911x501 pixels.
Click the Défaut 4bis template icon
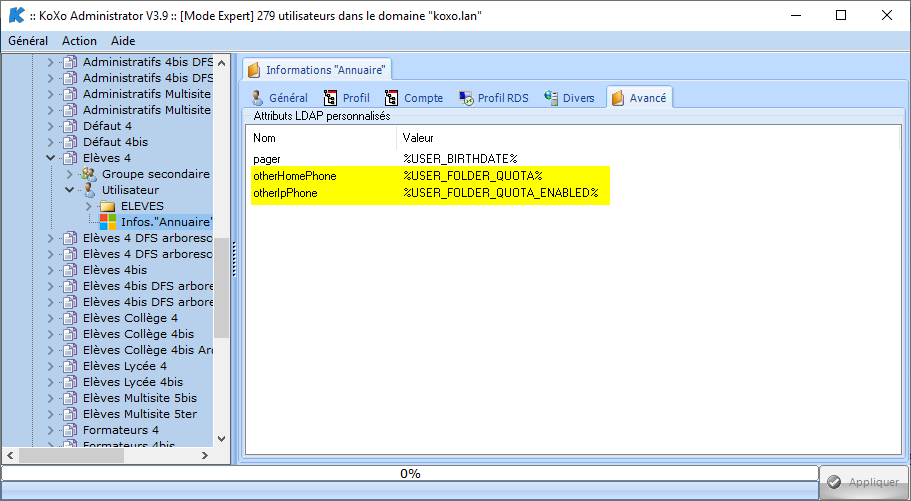coord(70,142)
